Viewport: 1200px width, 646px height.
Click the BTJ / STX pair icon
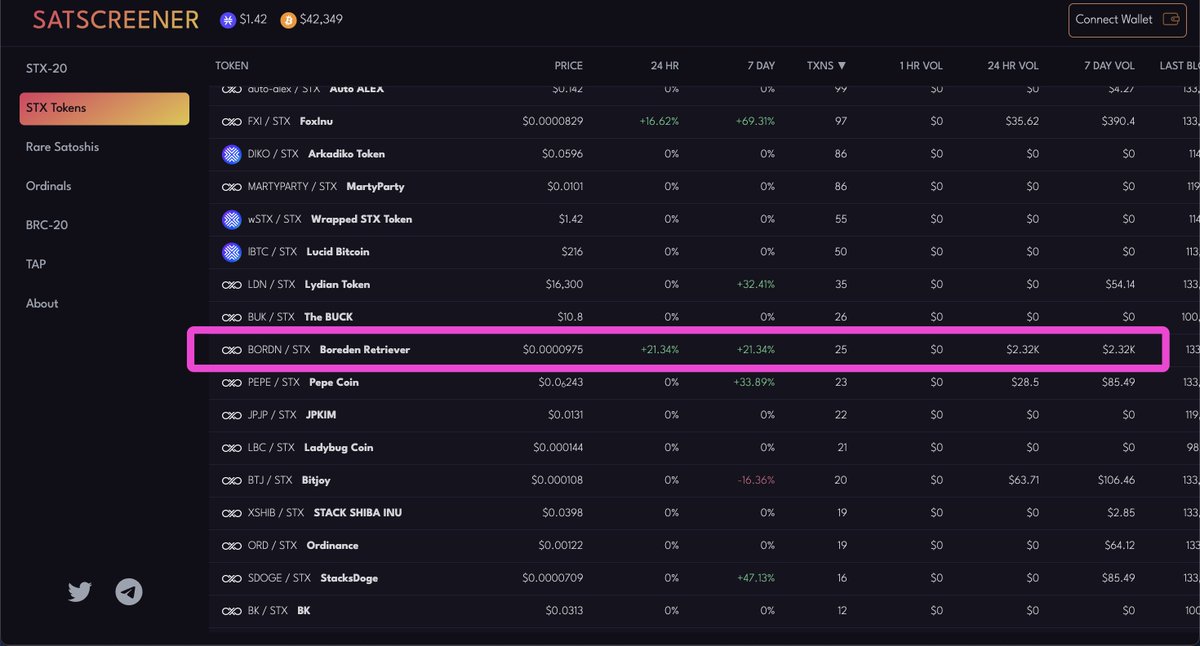point(231,480)
